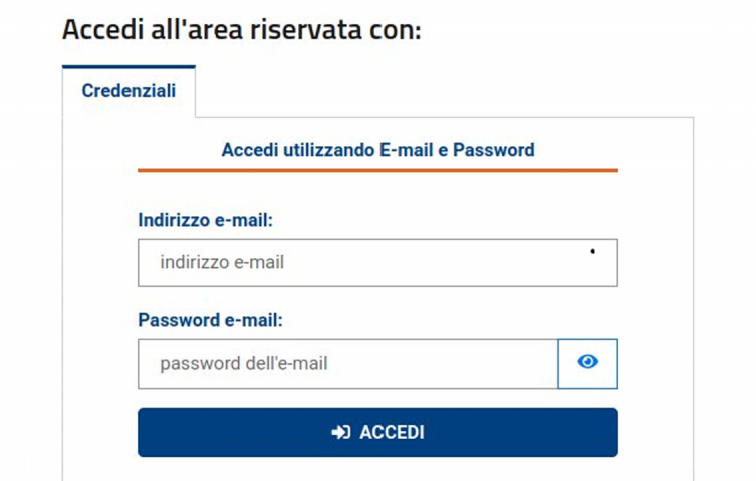Click the 'password dell'e-mail' placeholder text
Viewport: 756px width, 481px height.
pos(243,364)
